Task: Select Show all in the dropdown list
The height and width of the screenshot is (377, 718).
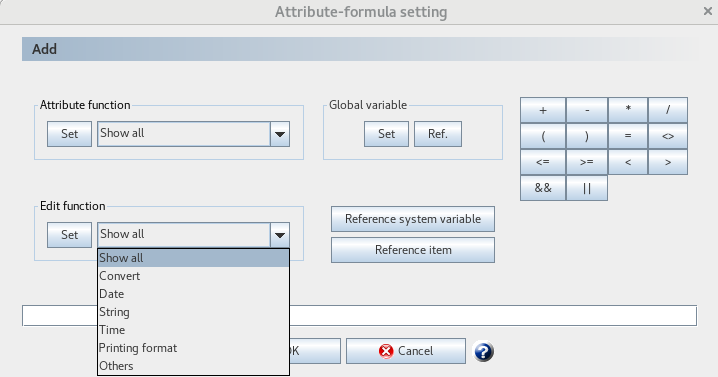Action: (193, 258)
